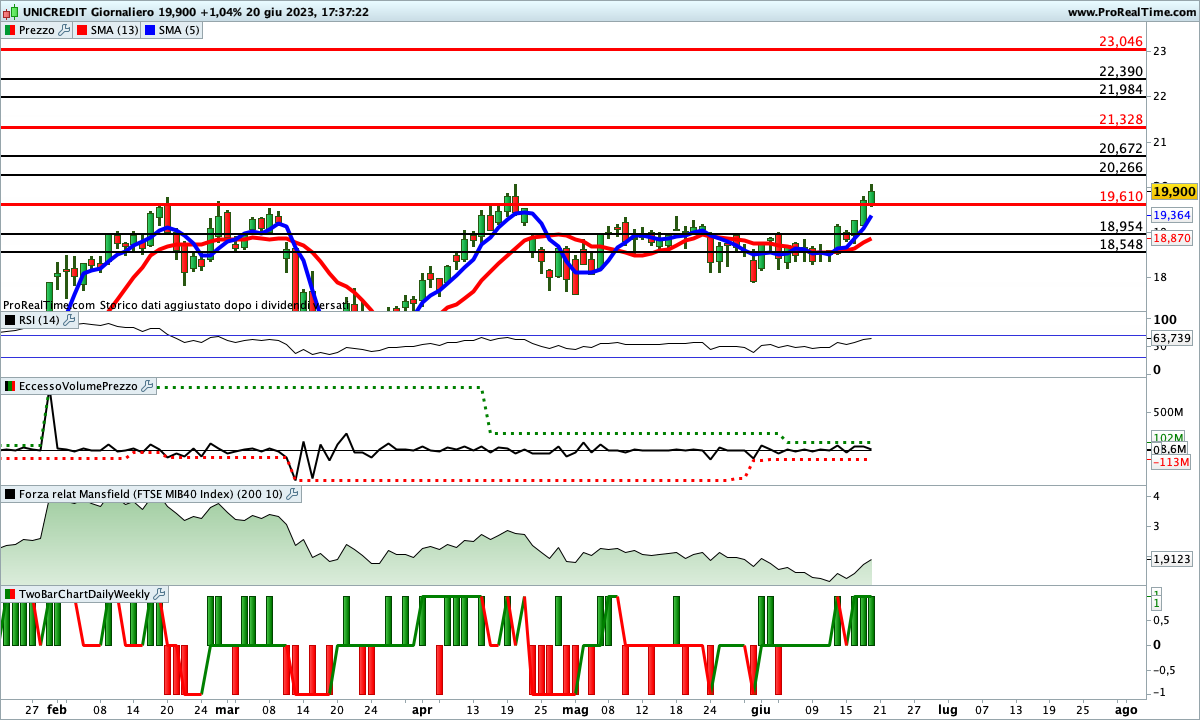Open Forza relat Mansfield settings wrench
The width and height of the screenshot is (1200, 720).
(292, 494)
